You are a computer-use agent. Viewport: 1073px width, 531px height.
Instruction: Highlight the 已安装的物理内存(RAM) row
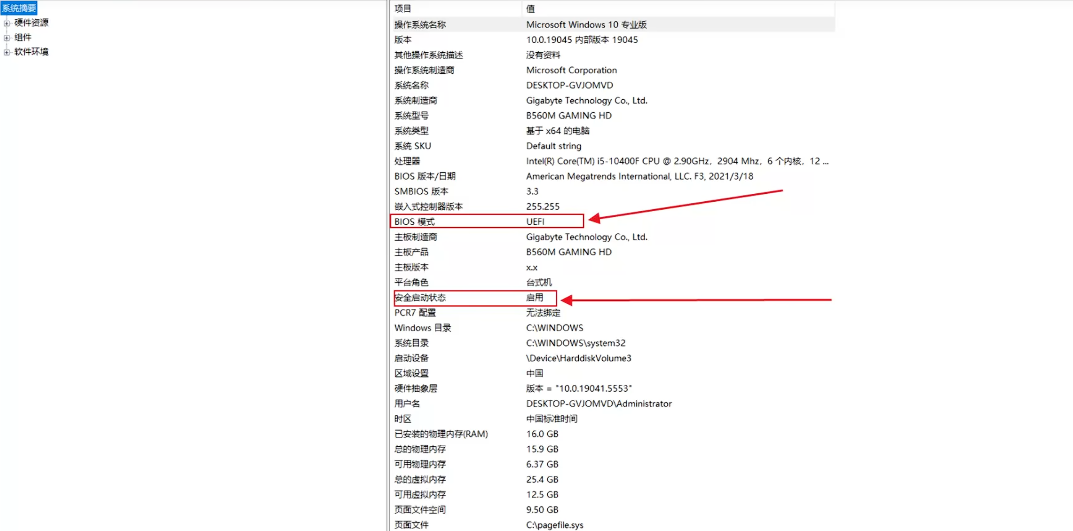coord(440,434)
